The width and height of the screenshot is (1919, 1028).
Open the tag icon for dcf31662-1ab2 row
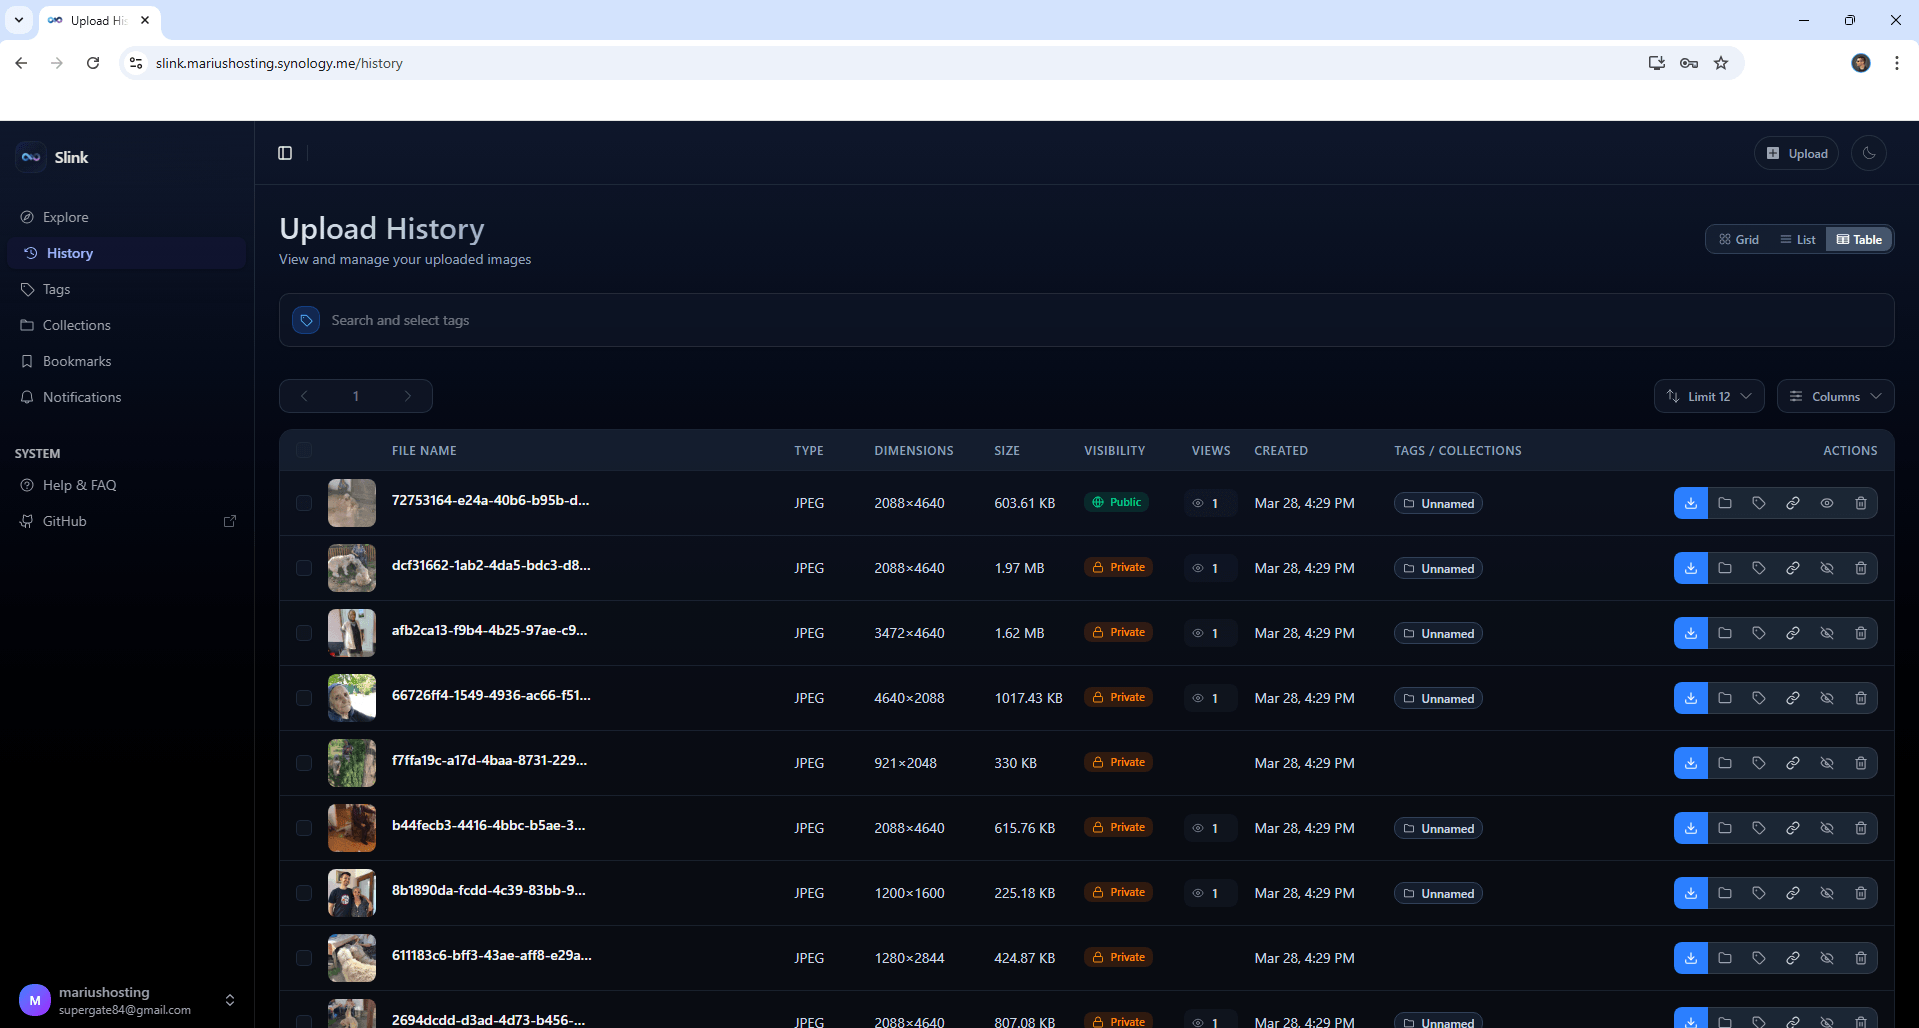click(1759, 567)
